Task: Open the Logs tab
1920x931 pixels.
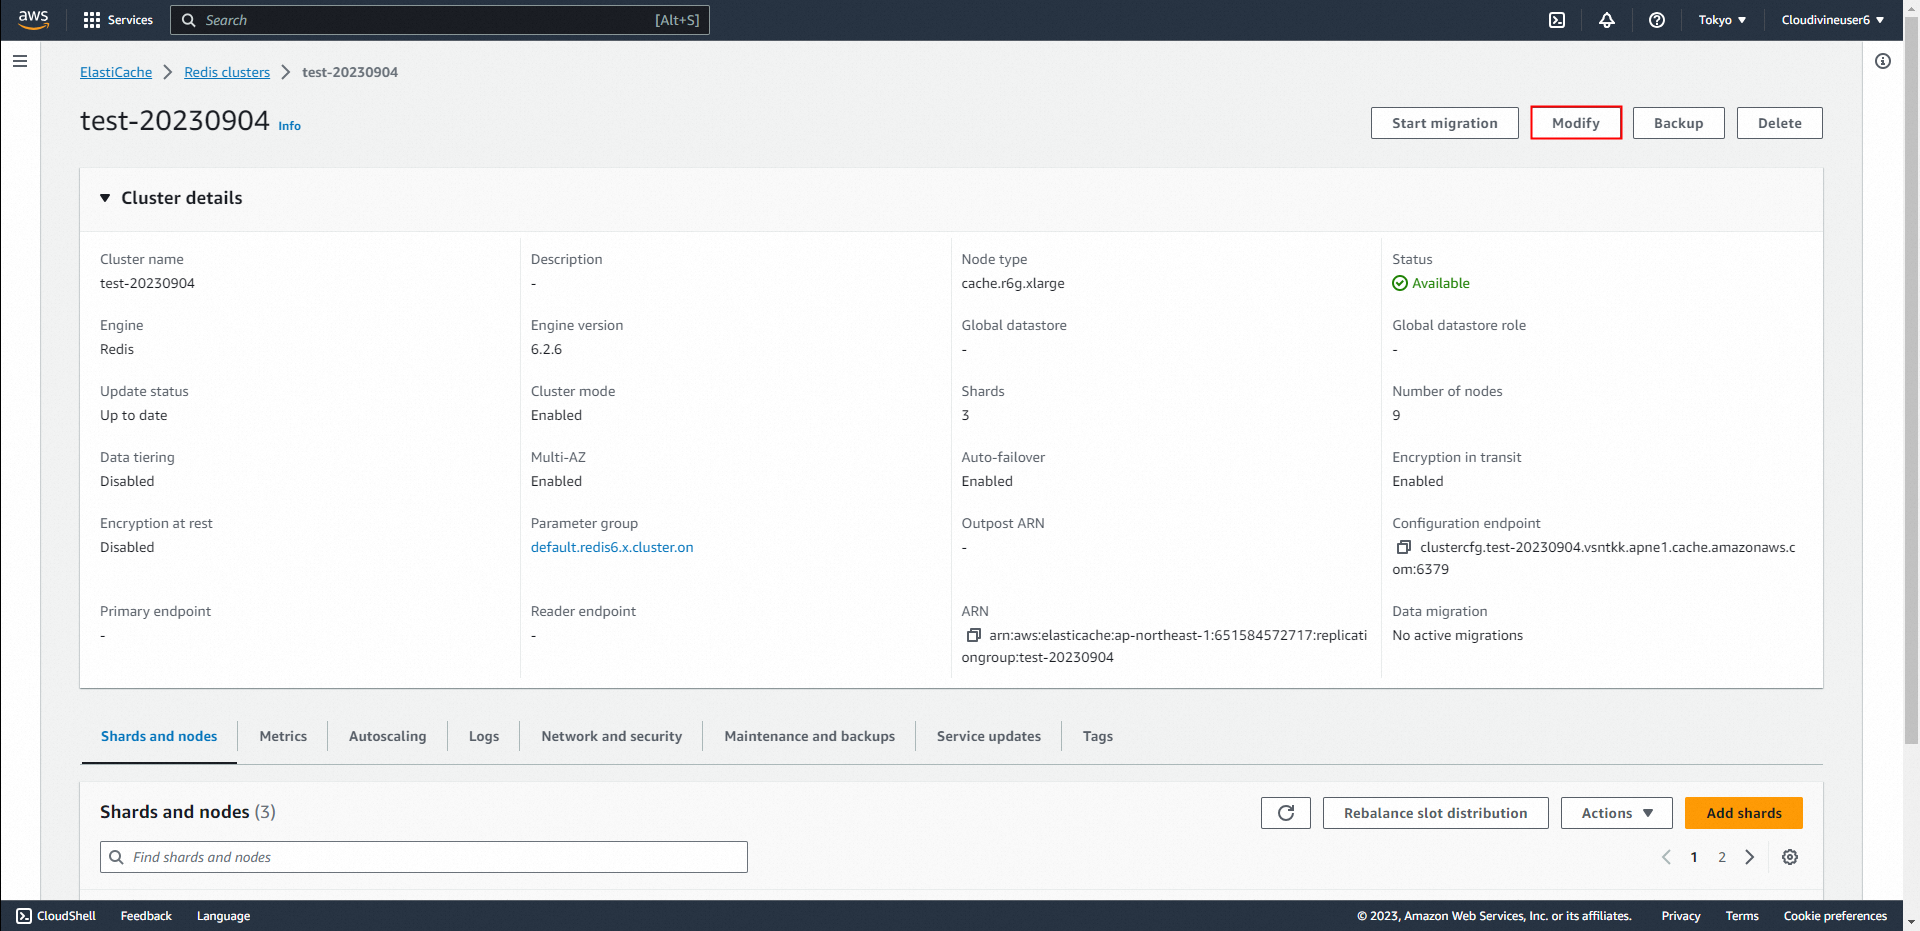Action: (x=484, y=736)
